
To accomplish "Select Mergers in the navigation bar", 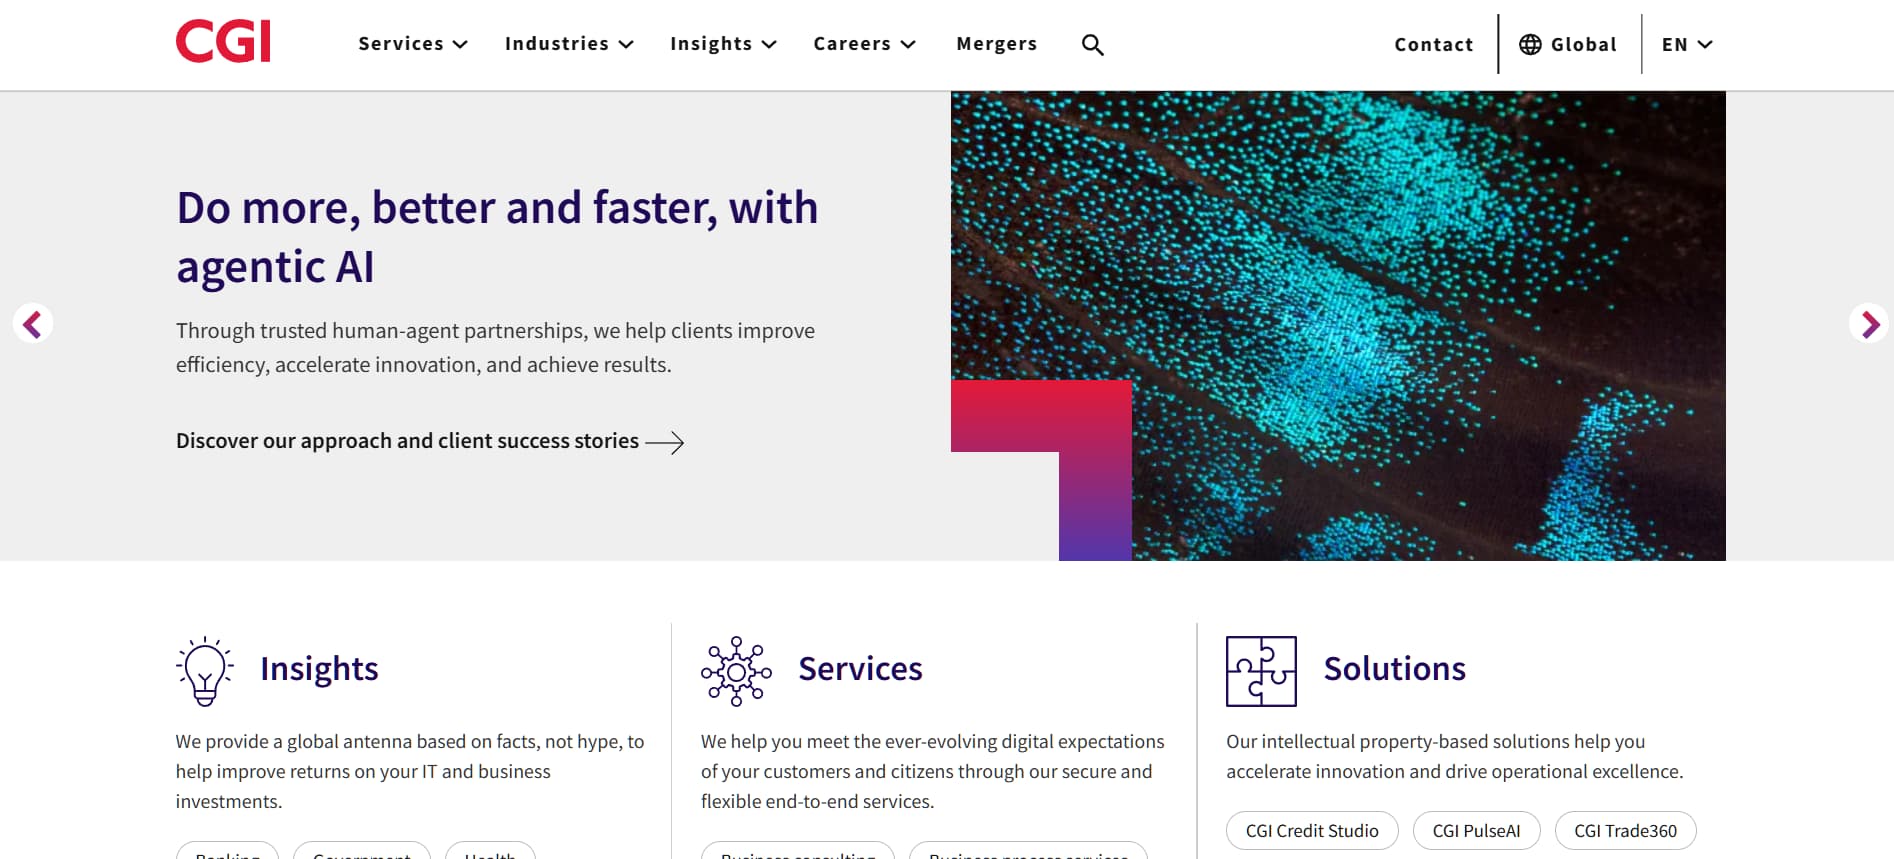I will point(996,43).
